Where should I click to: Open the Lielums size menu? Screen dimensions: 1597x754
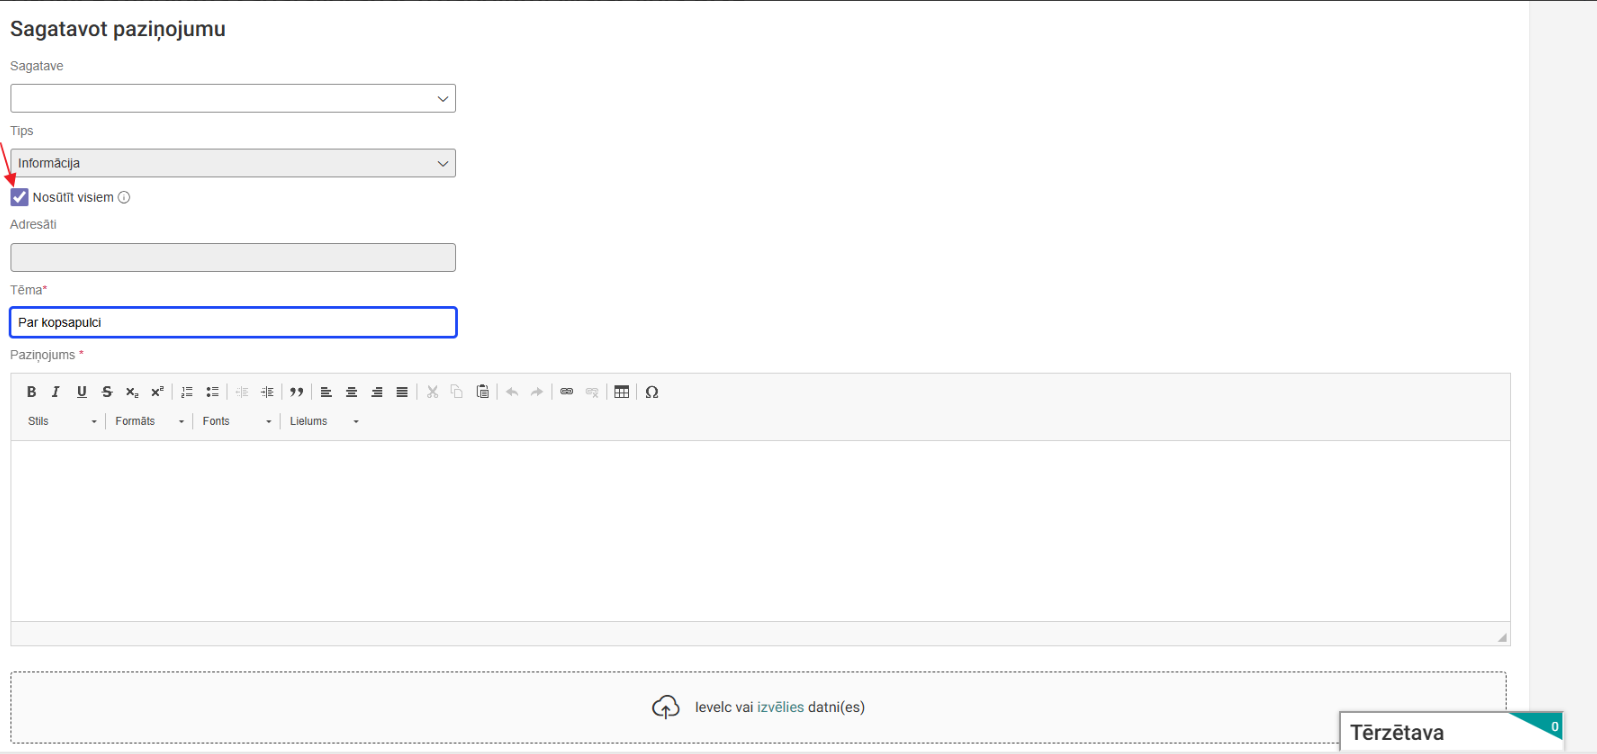[324, 421]
